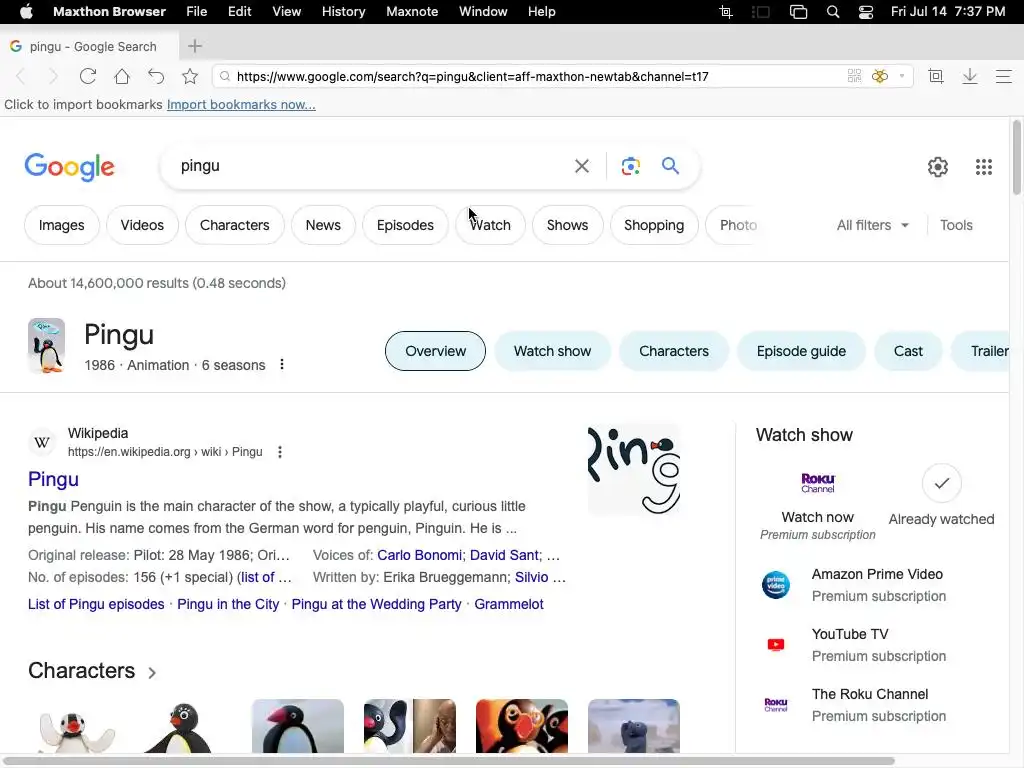Open the Tools search options

tap(956, 225)
